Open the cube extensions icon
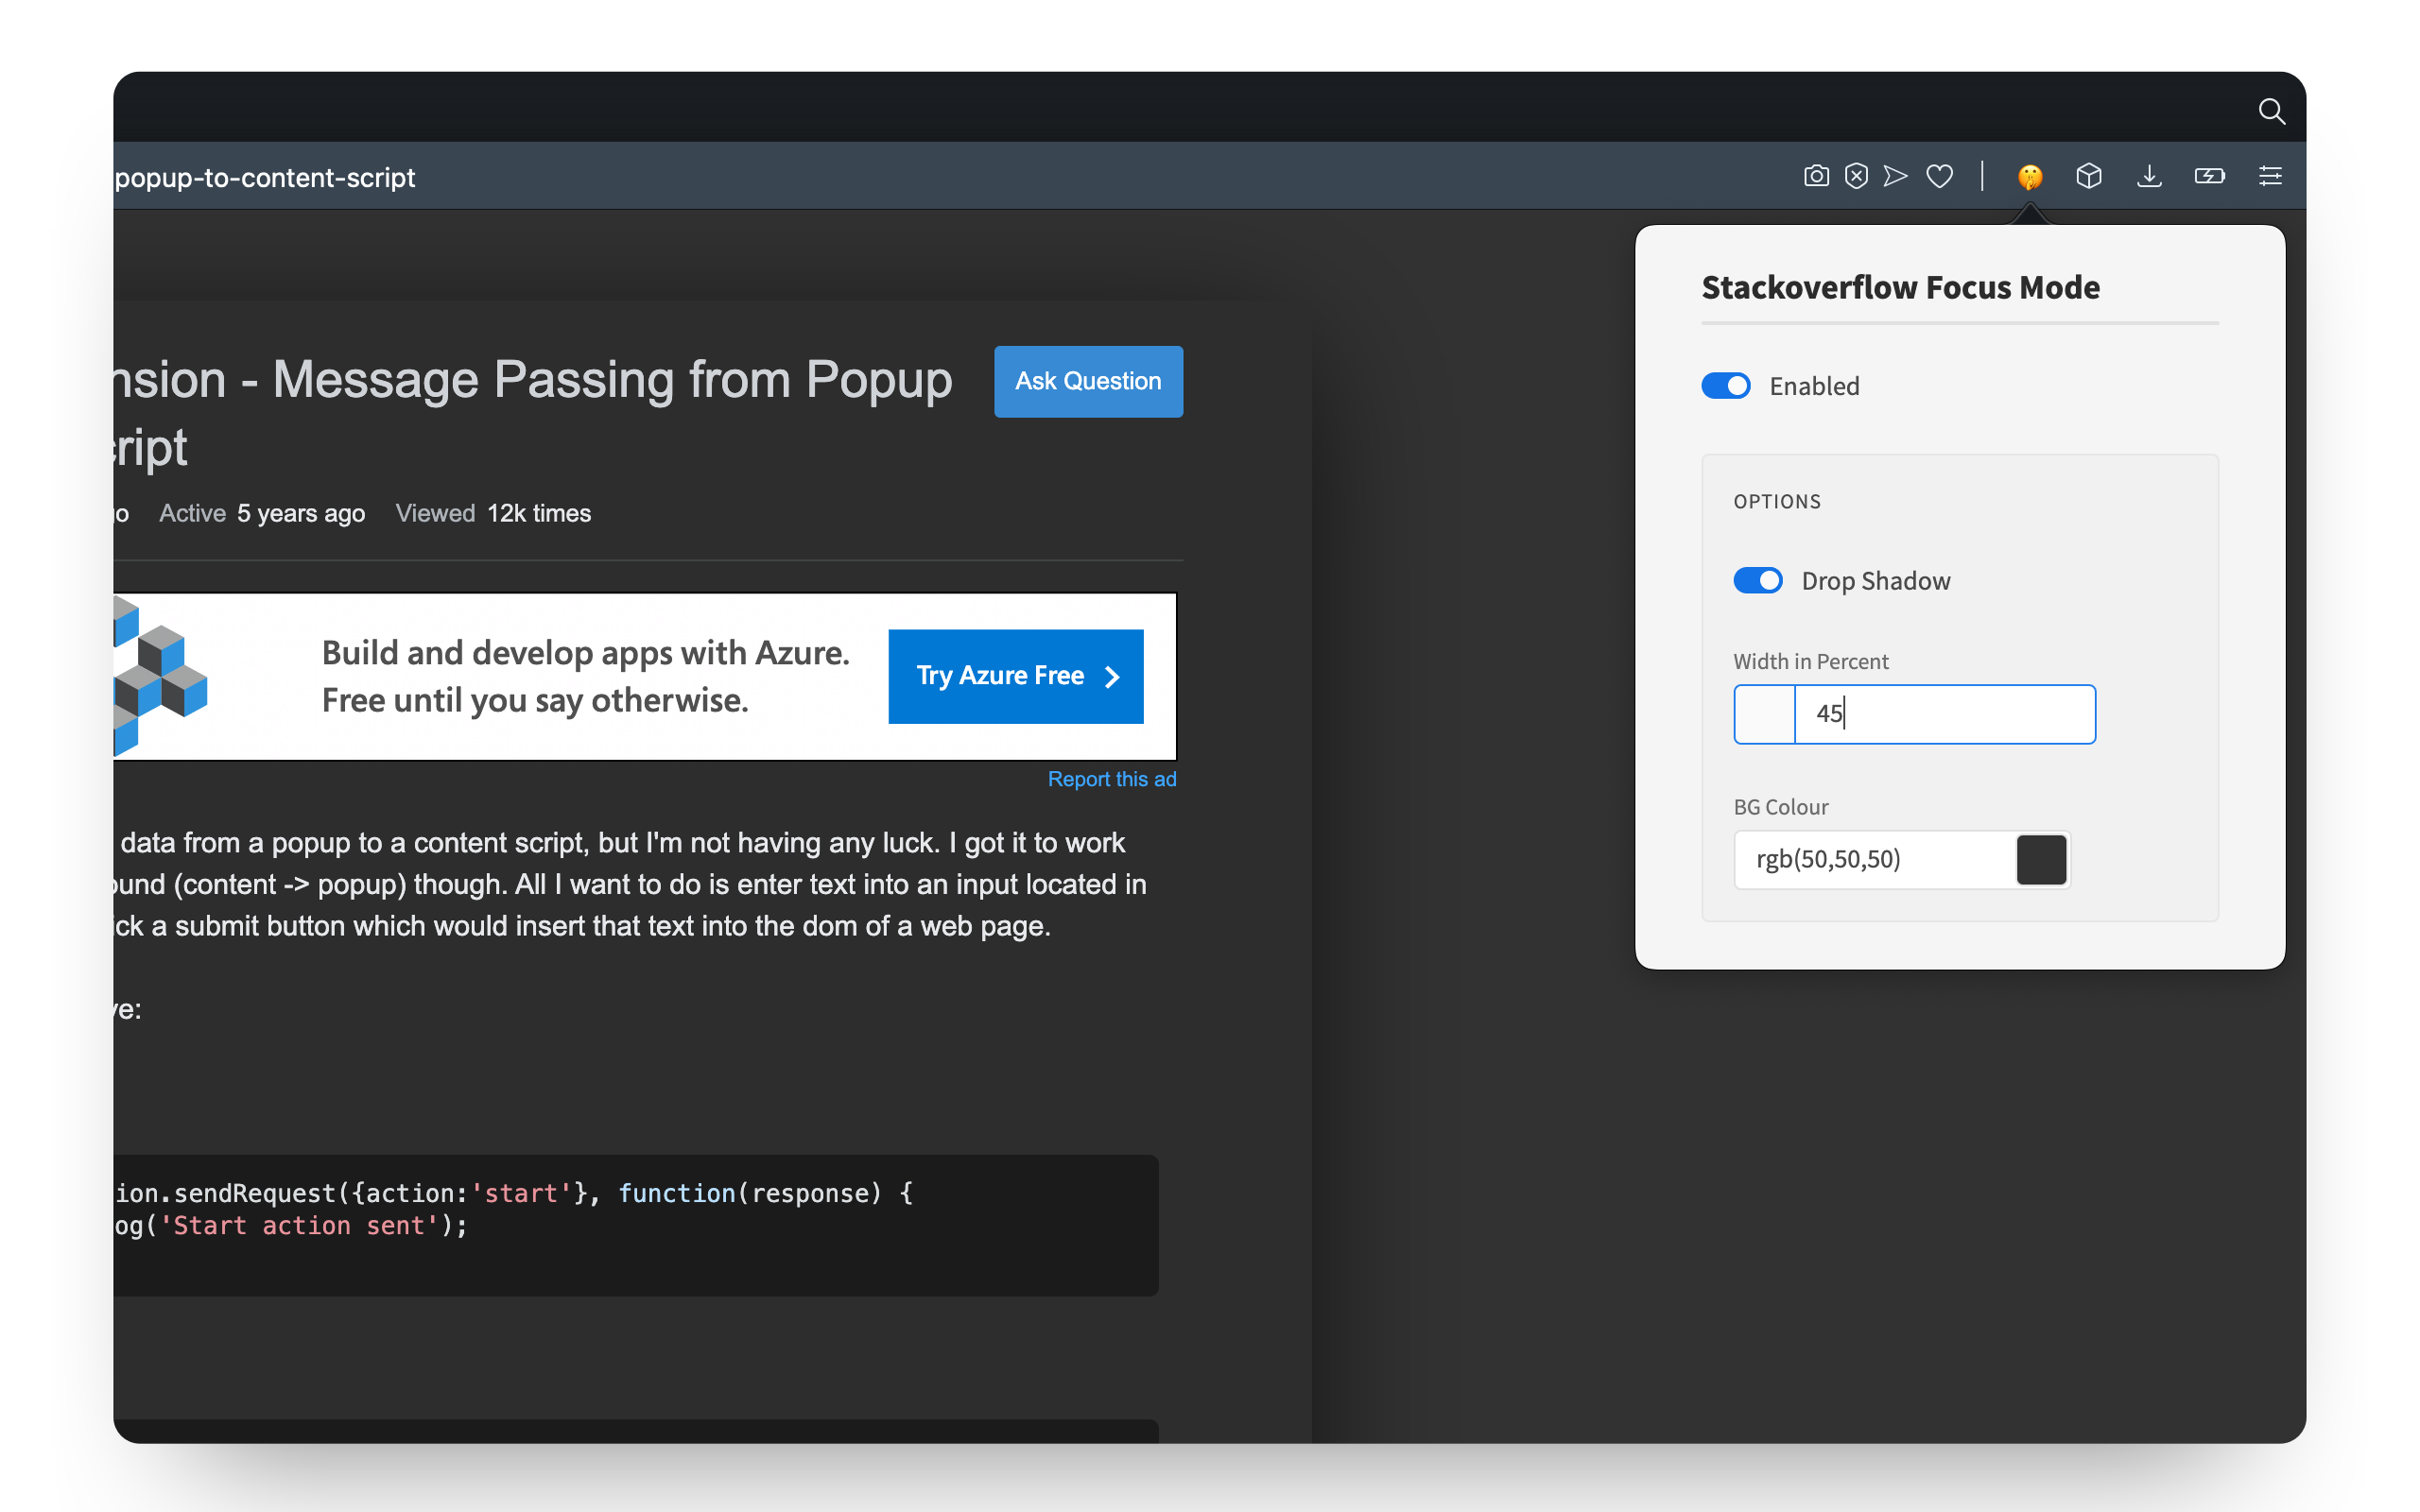Image resolution: width=2420 pixels, height=1512 pixels. pyautogui.click(x=2088, y=177)
